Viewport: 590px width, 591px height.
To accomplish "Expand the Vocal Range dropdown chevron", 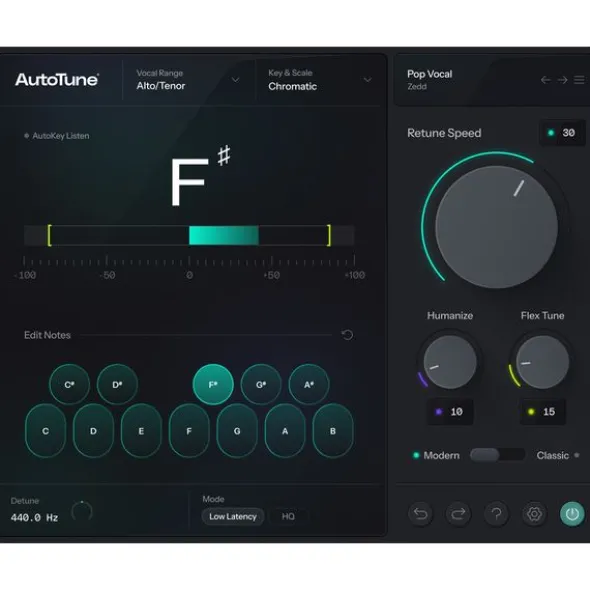I will pyautogui.click(x=235, y=80).
